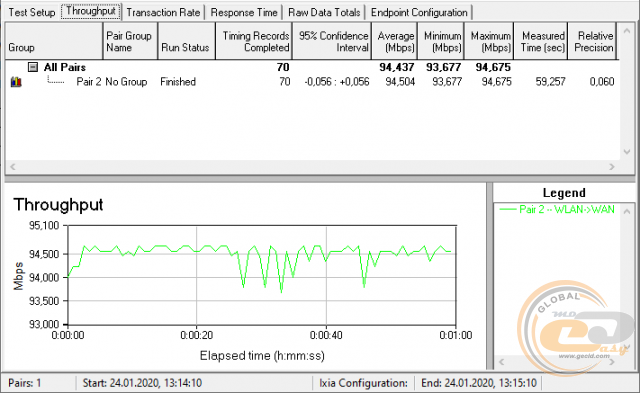Collapse the All Pairs group

point(33,67)
